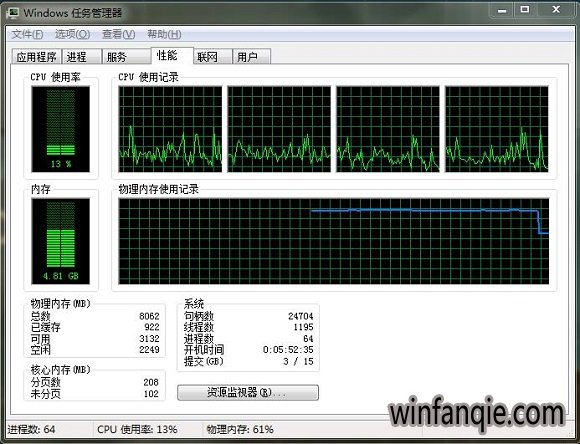This screenshot has height=444, width=580.
Task: Click the 物理内存使用记录 graph
Action: point(334,241)
